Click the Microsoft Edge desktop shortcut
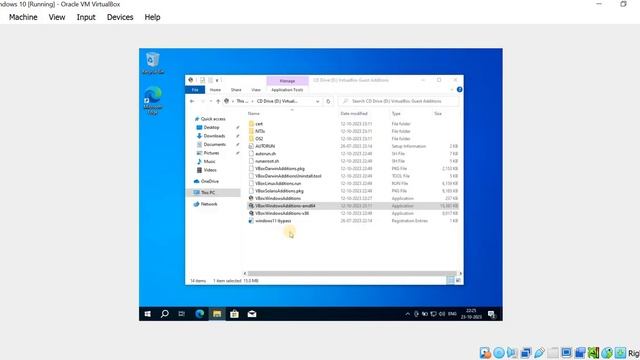The image size is (640, 360). pyautogui.click(x=153, y=100)
